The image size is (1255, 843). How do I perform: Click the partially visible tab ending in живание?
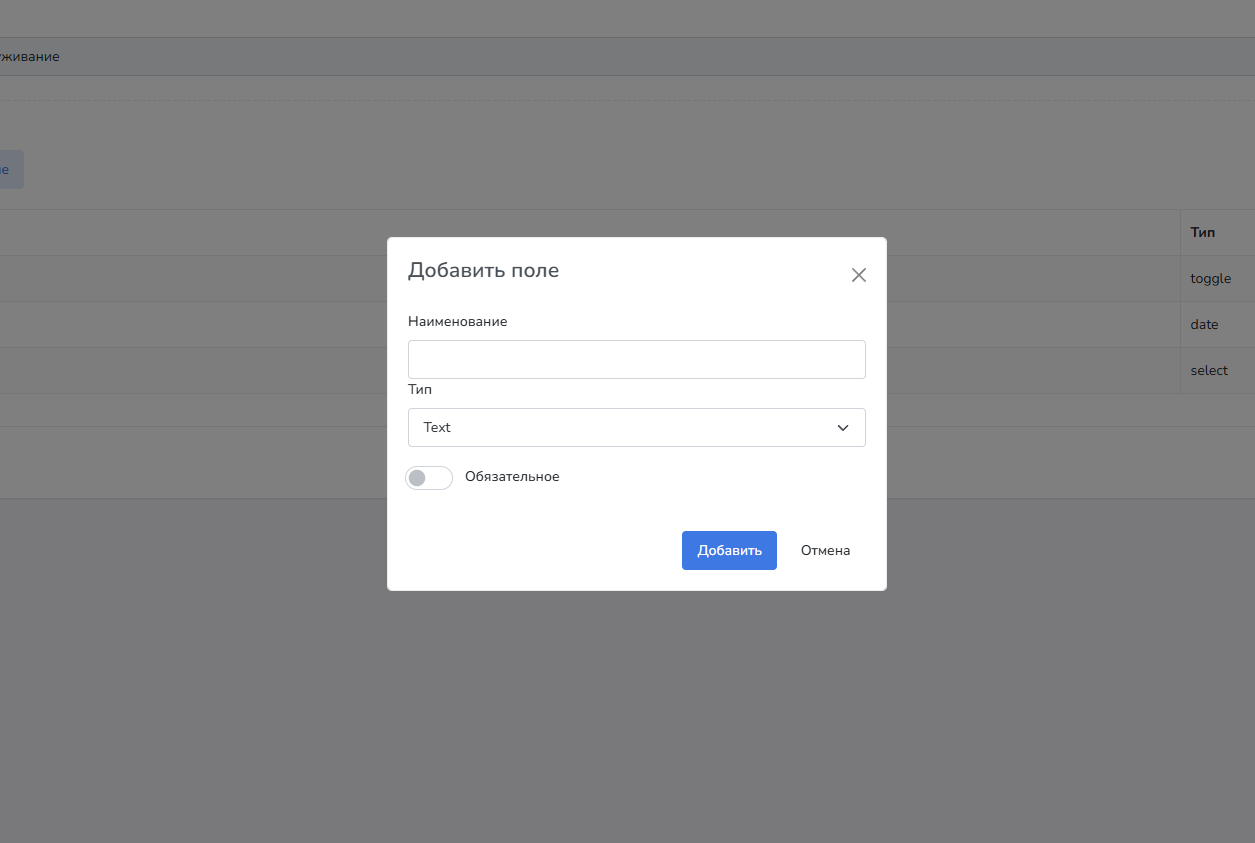(x=29, y=57)
